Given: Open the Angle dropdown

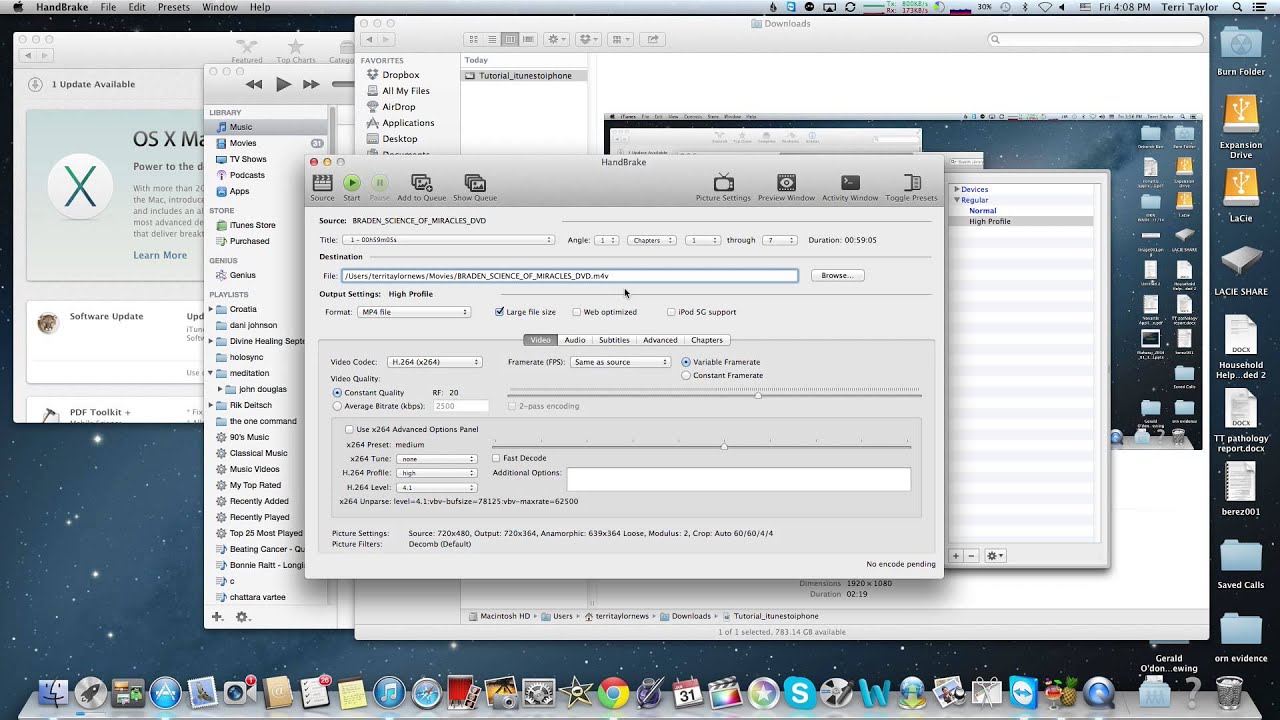Looking at the screenshot, I should tap(607, 240).
